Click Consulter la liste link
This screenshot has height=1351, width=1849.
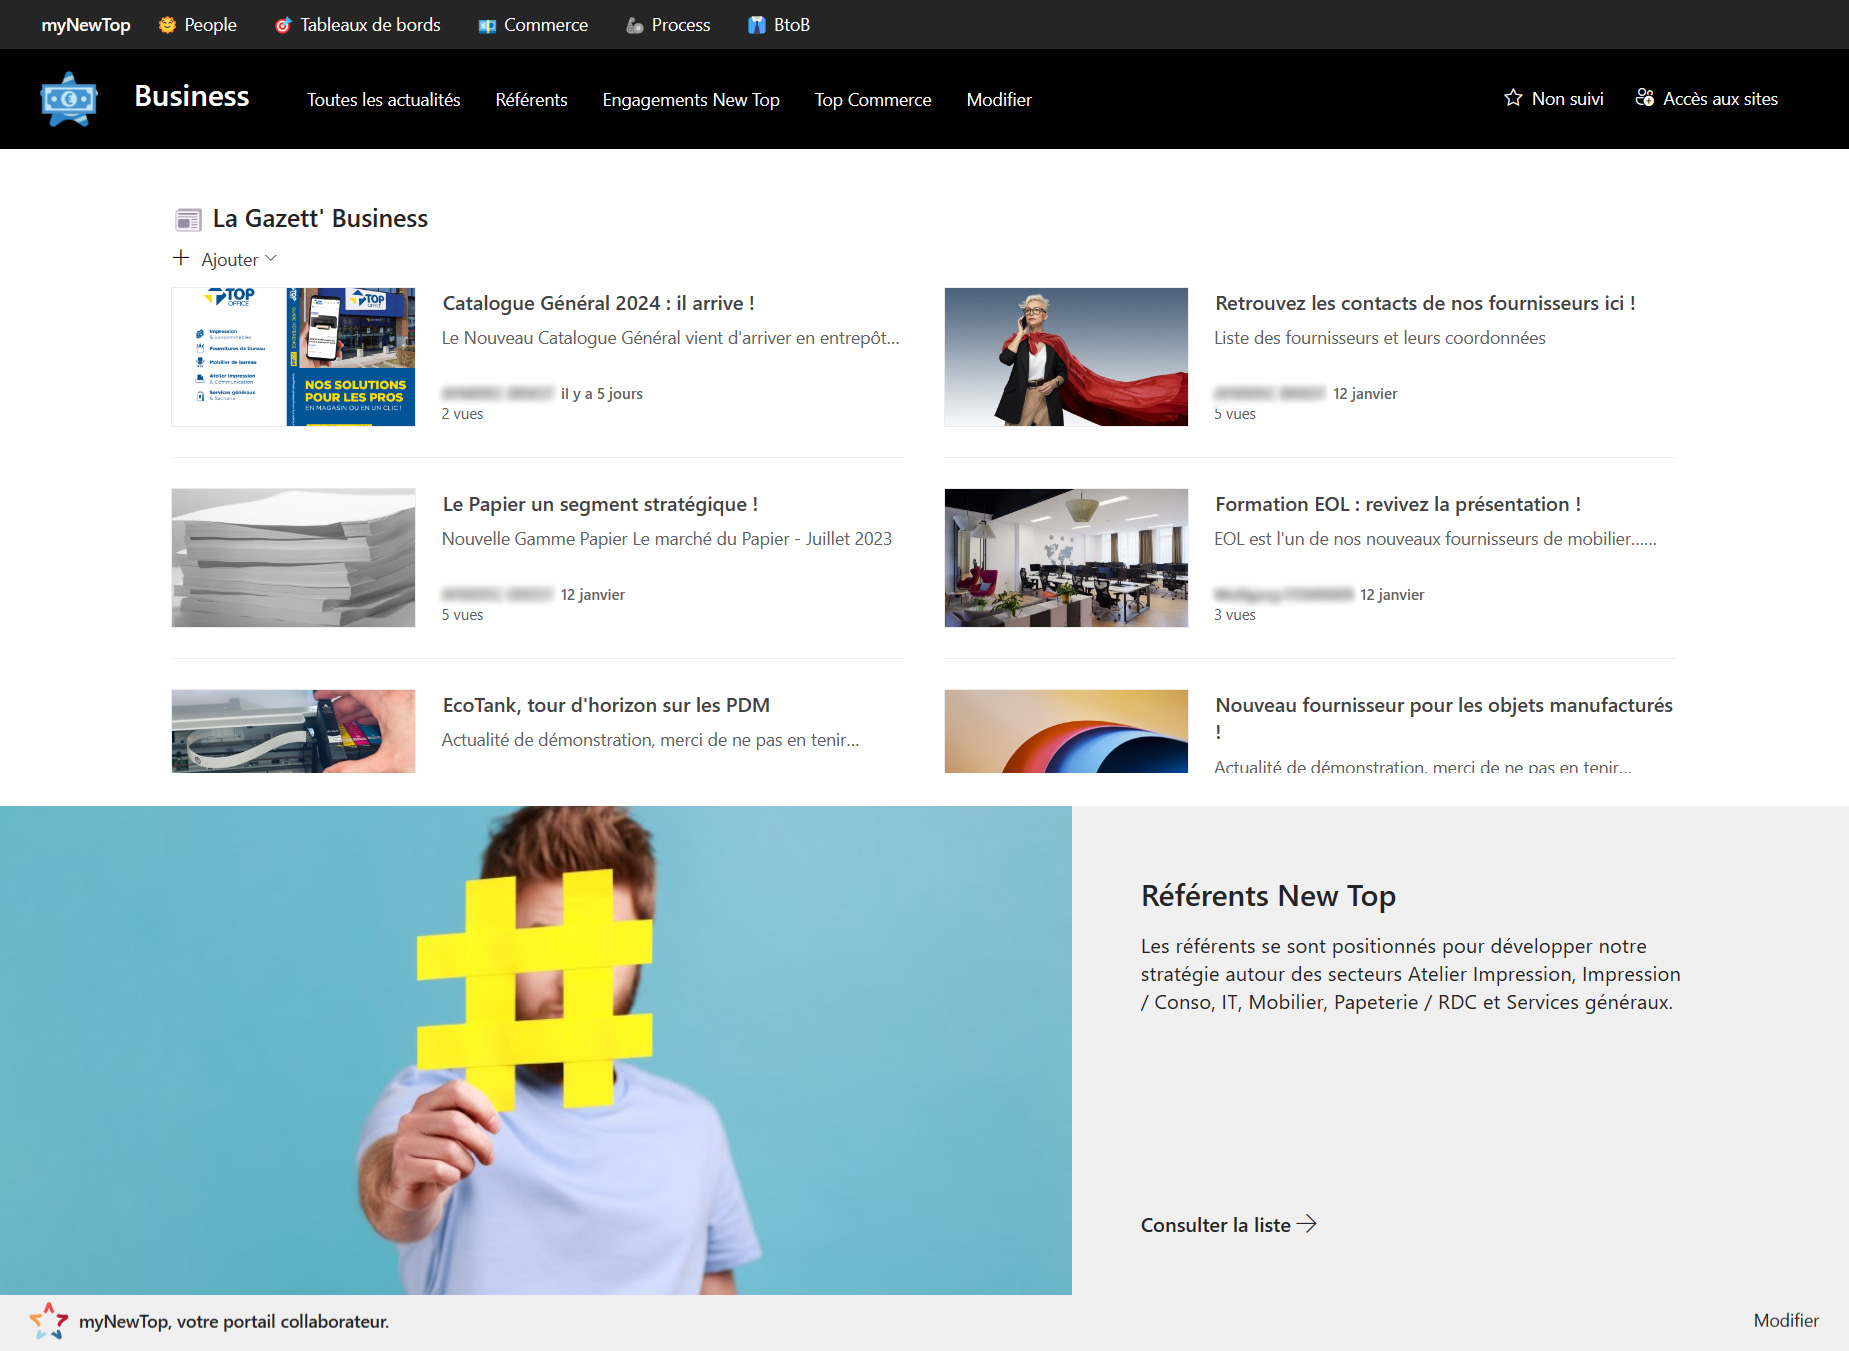click(x=1229, y=1225)
